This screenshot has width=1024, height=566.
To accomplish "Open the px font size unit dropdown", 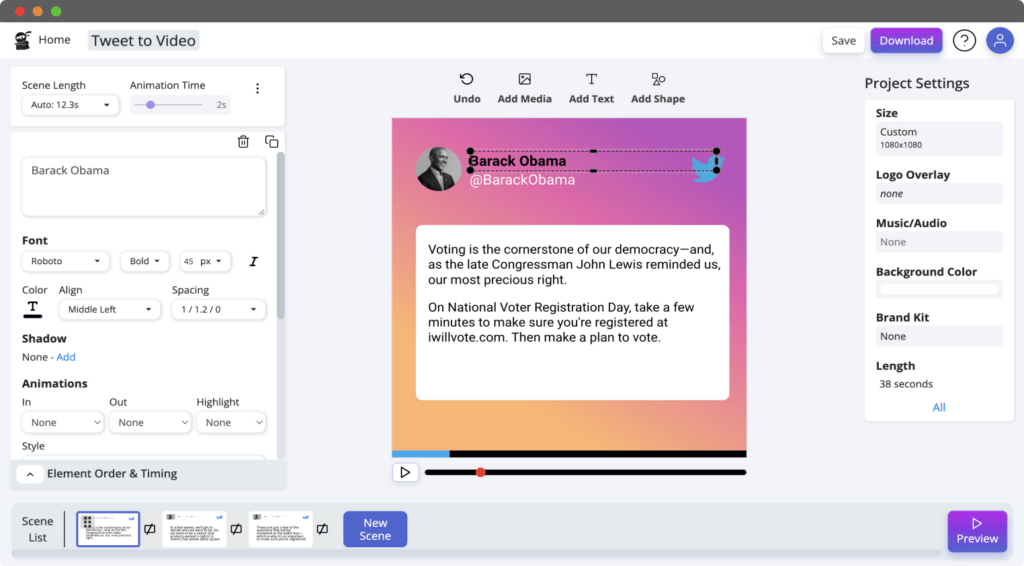I will (212, 261).
